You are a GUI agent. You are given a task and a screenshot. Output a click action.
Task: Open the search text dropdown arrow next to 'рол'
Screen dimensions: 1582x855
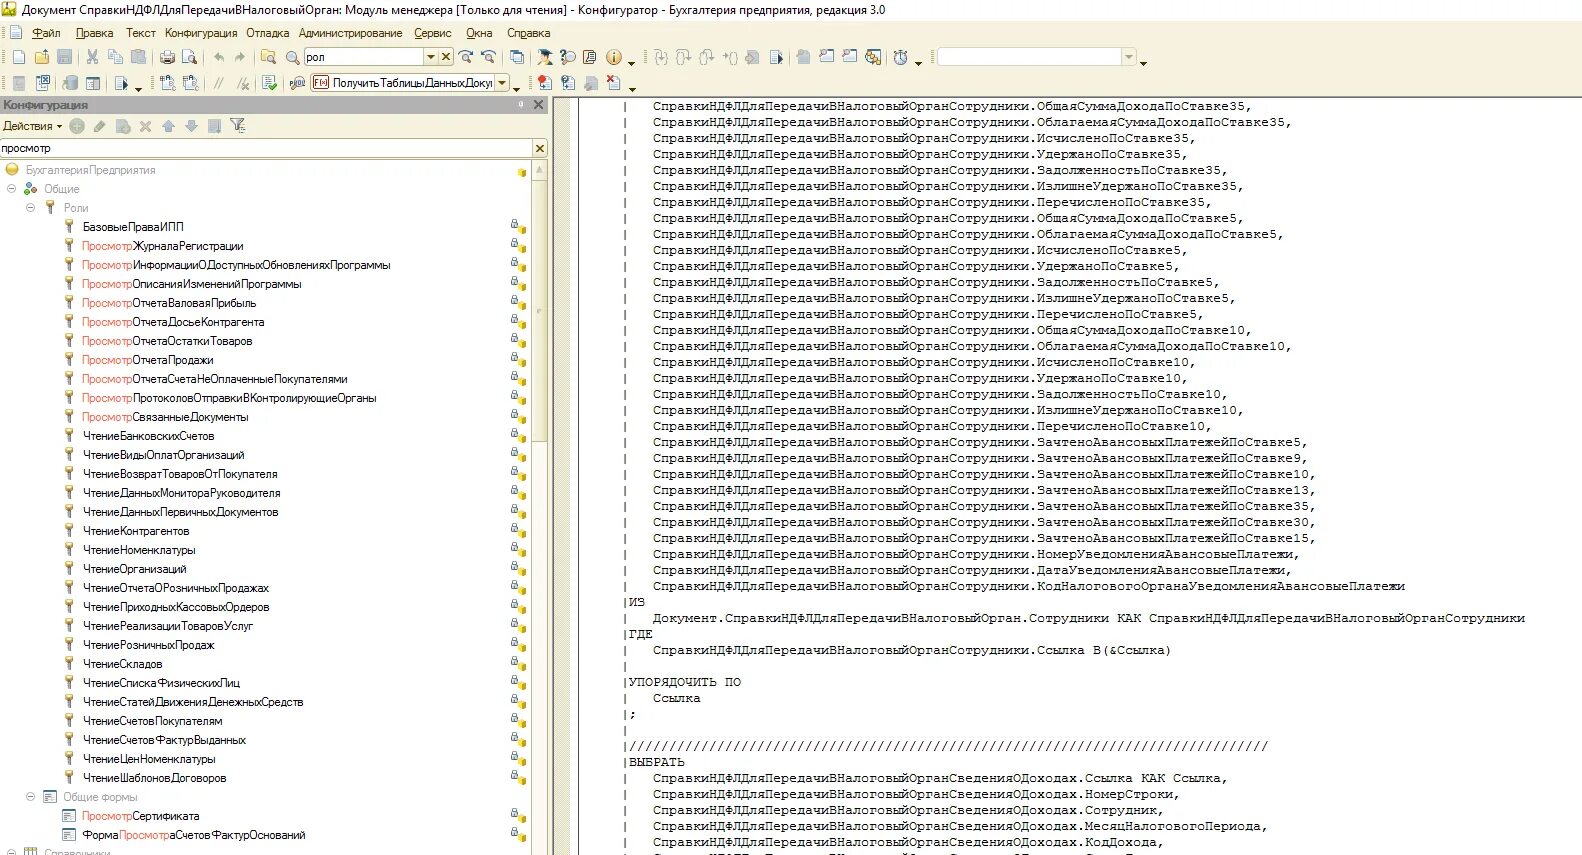pos(431,57)
